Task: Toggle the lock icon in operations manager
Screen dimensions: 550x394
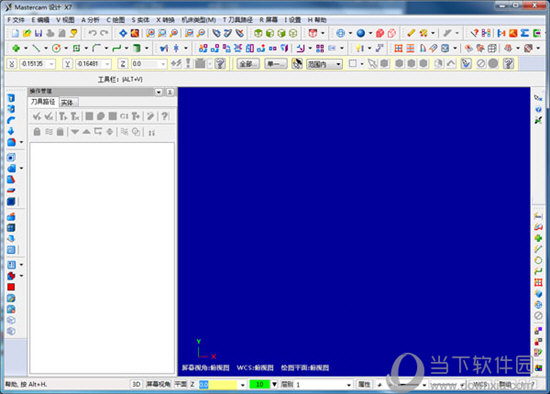Action: point(37,132)
